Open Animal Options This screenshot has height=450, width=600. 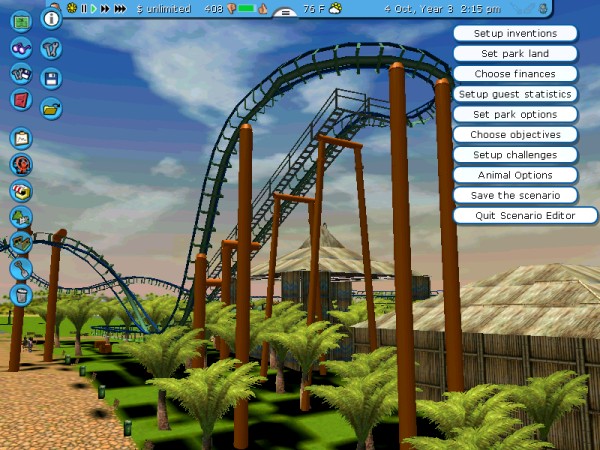click(x=515, y=175)
